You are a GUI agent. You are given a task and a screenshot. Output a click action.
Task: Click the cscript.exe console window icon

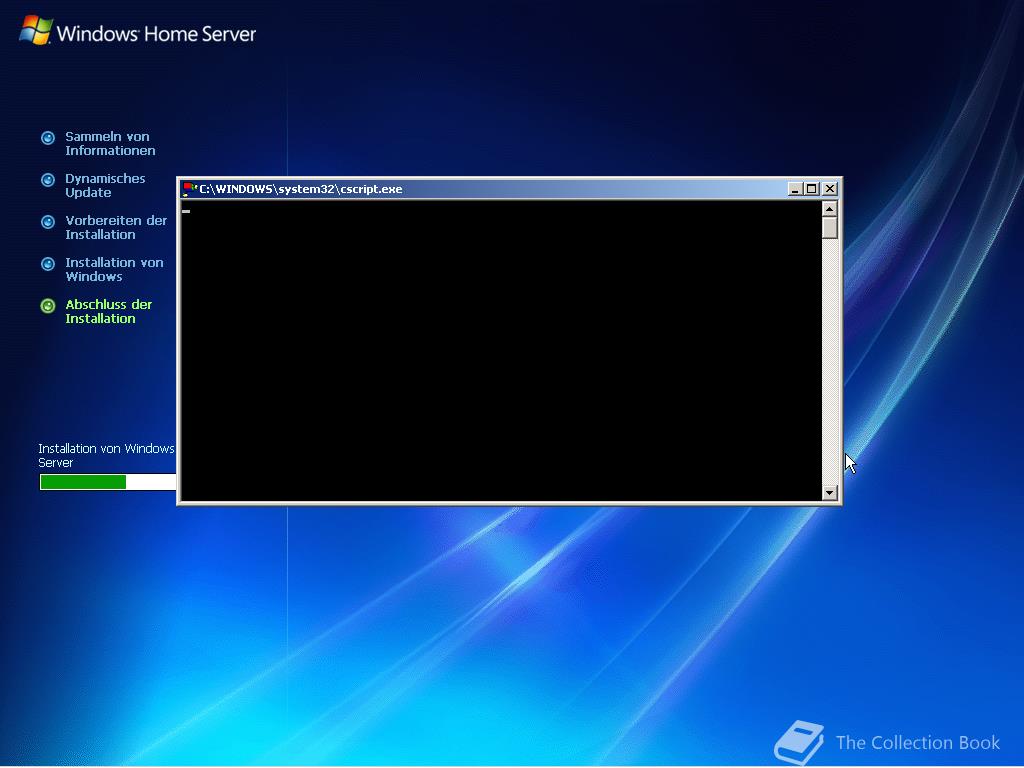189,189
